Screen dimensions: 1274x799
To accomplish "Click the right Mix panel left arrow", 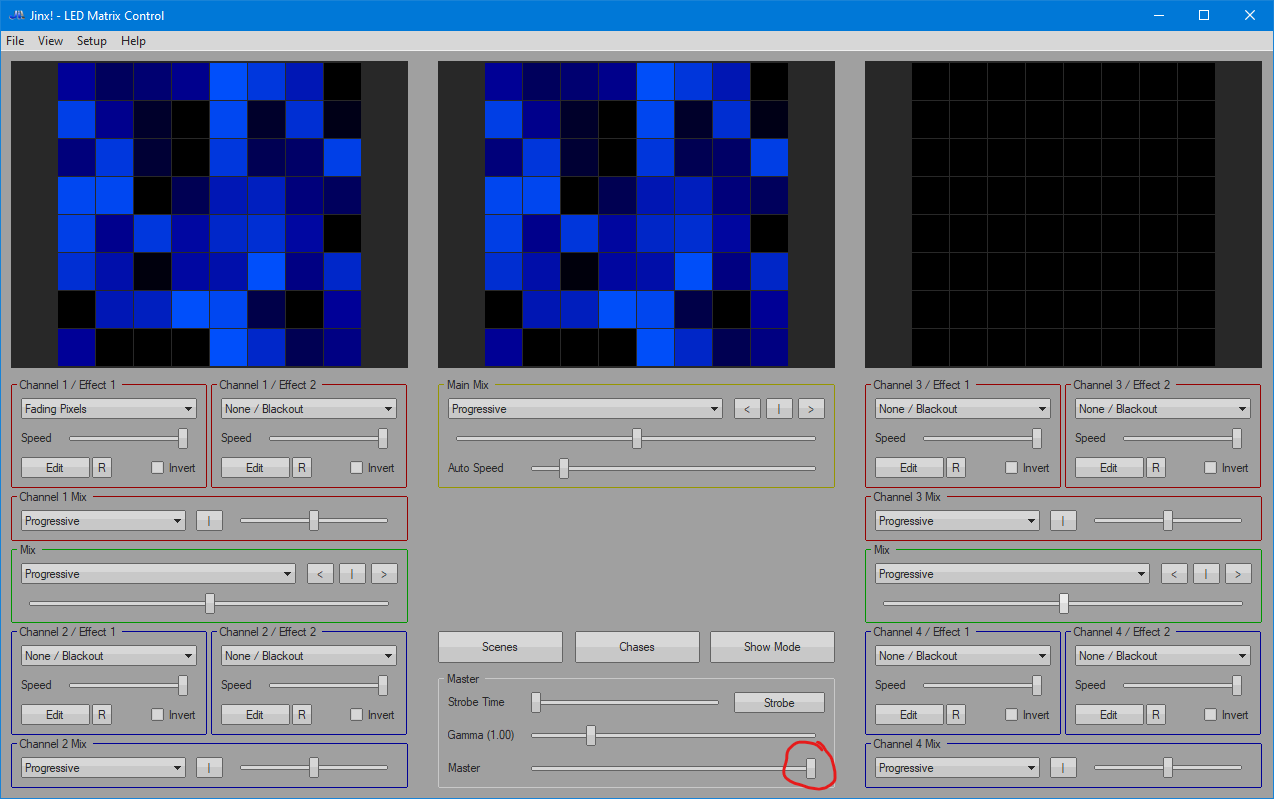I will [1174, 574].
